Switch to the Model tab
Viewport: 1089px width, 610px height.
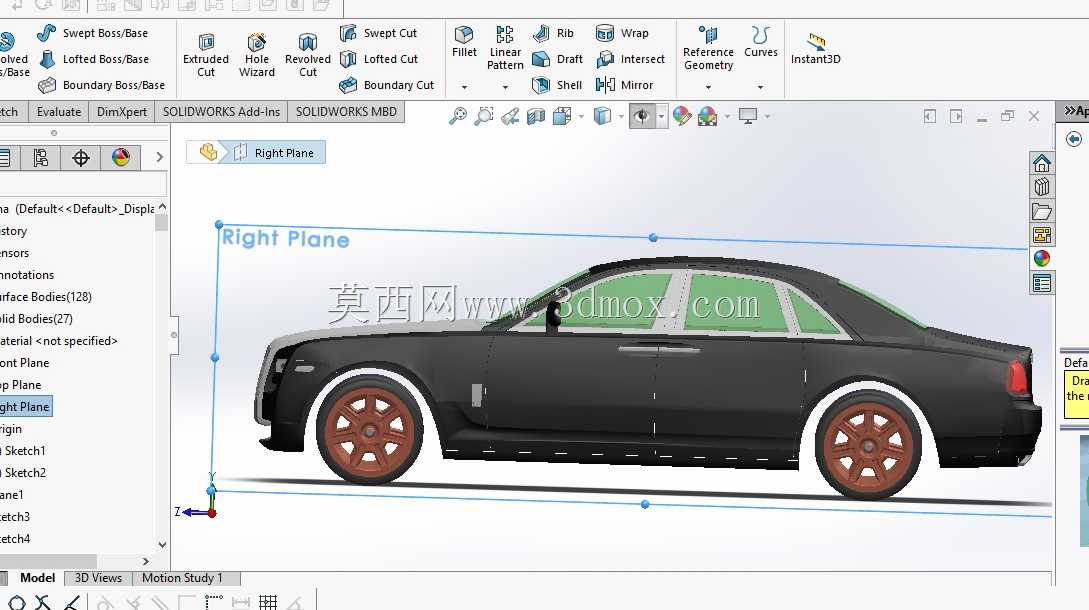[37, 578]
